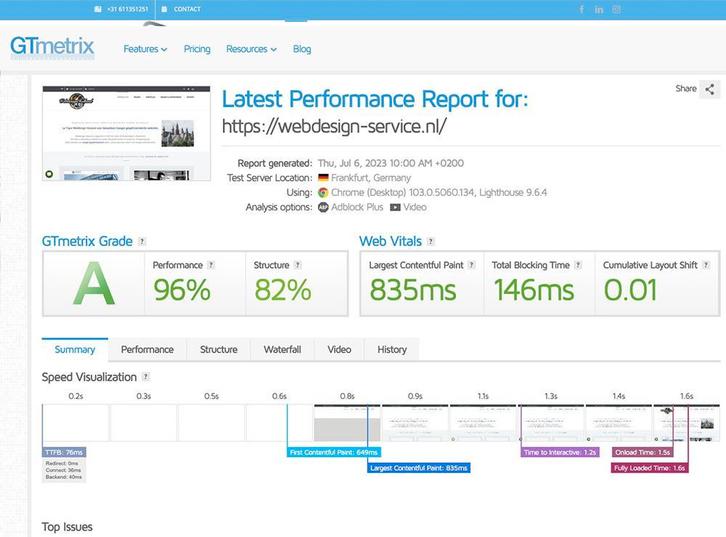Click the GTmetrix Grade help icon

point(142,241)
